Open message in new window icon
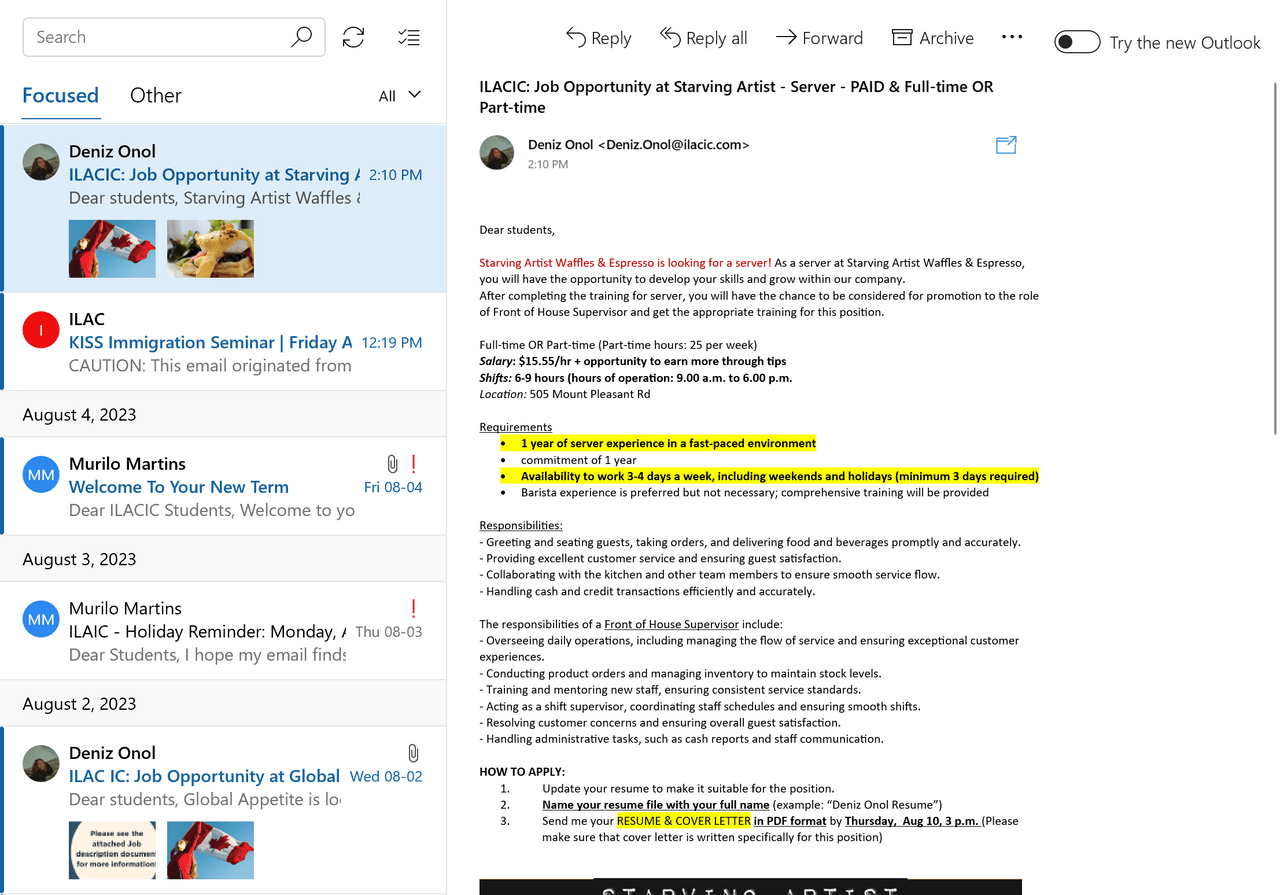Viewport: 1280px width, 895px height. [1006, 145]
